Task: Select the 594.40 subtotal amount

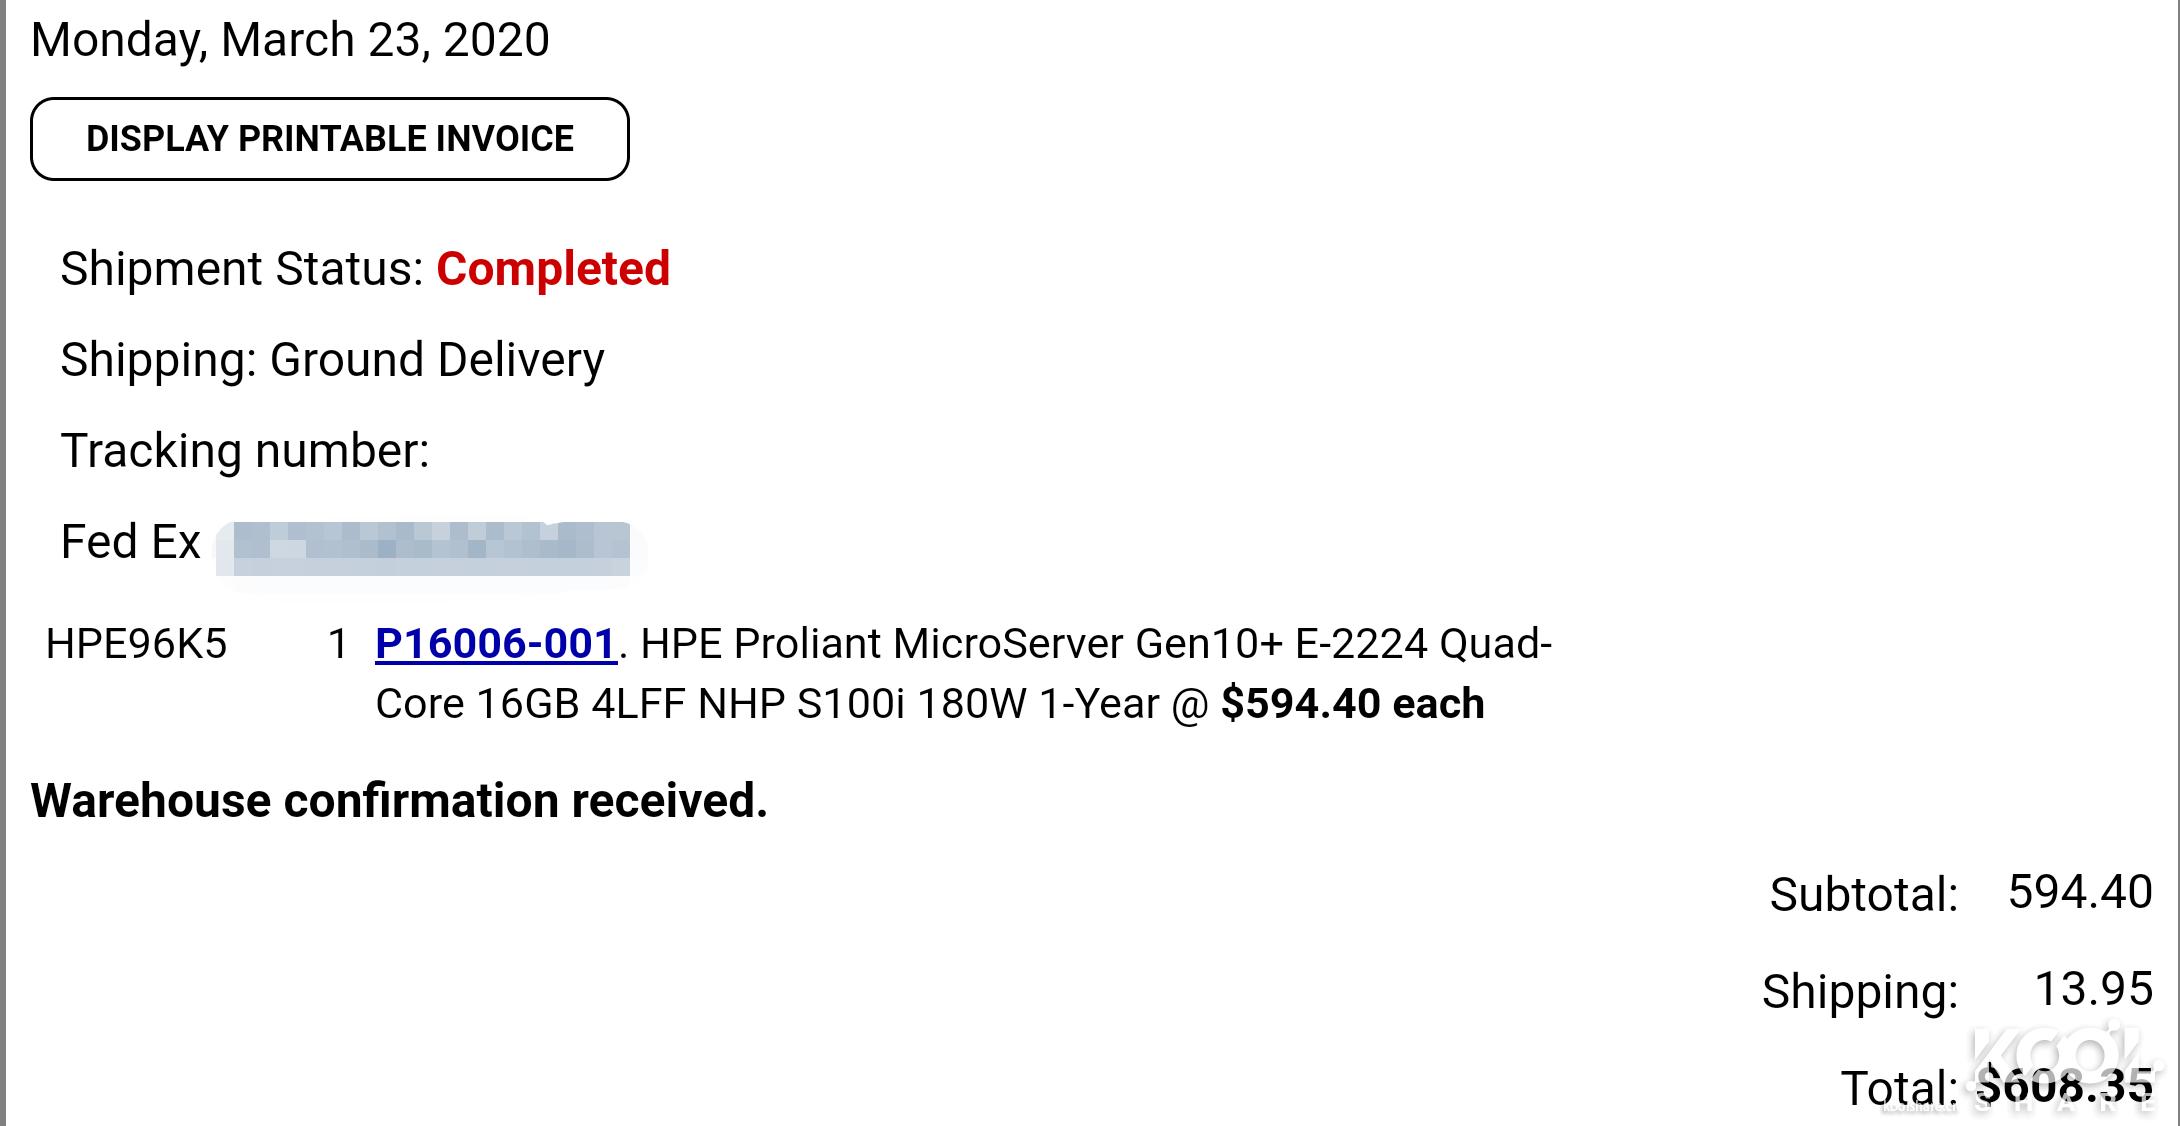Action: pyautogui.click(x=2080, y=892)
